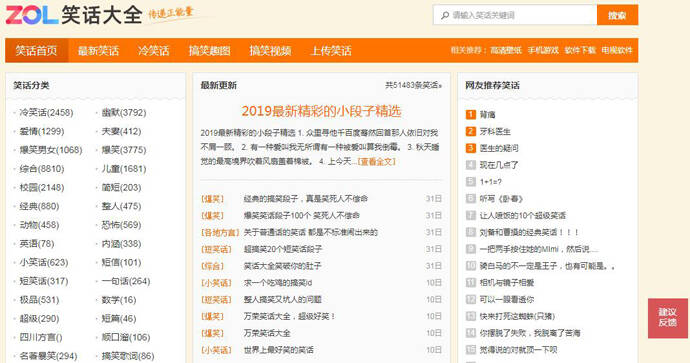690x363 pixels.
Task: Open joke 万荣笑话大全，超级好笑！
Action: click(290, 316)
